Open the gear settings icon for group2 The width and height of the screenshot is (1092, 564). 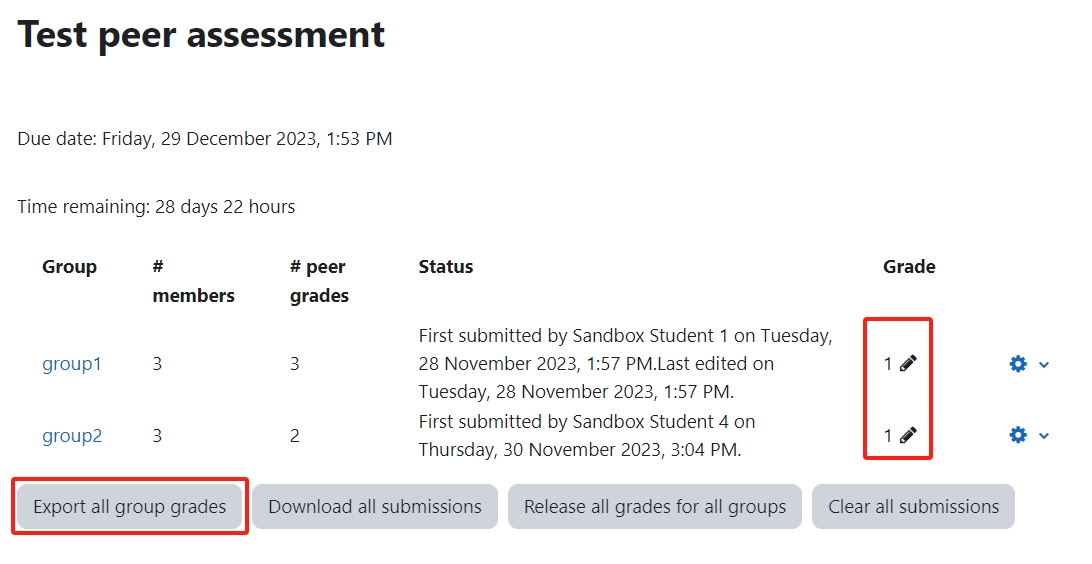coord(1018,435)
